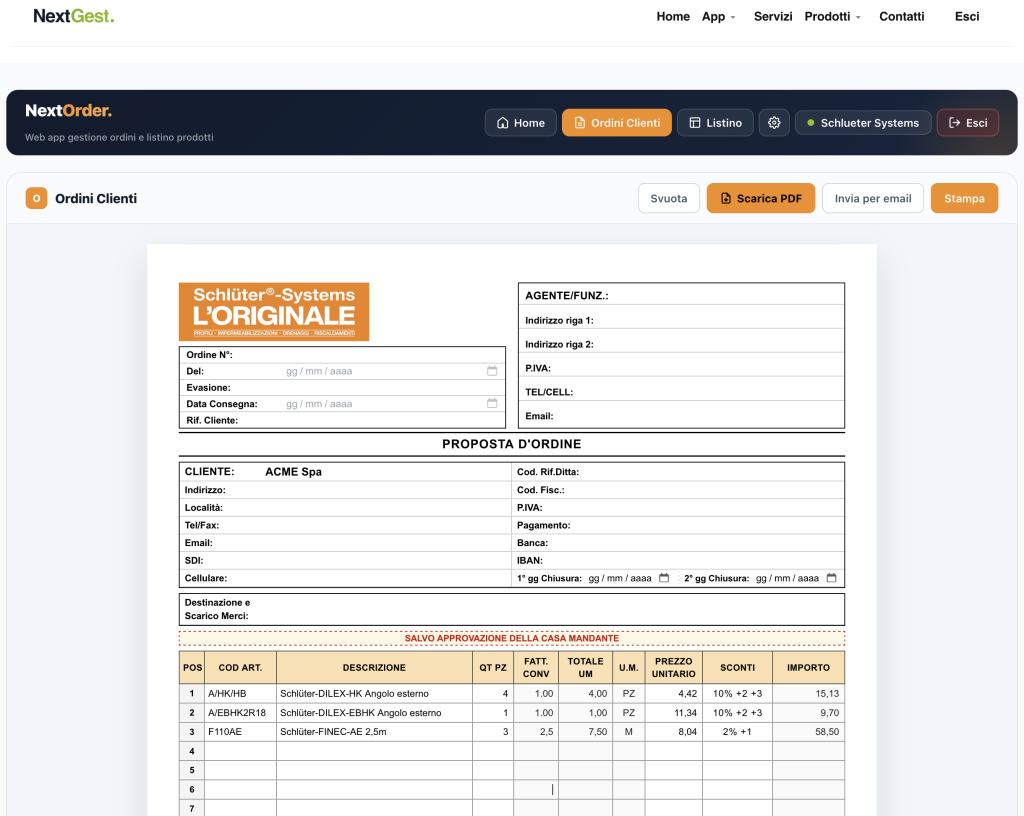Select the Ordini Clienti tab

[616, 123]
